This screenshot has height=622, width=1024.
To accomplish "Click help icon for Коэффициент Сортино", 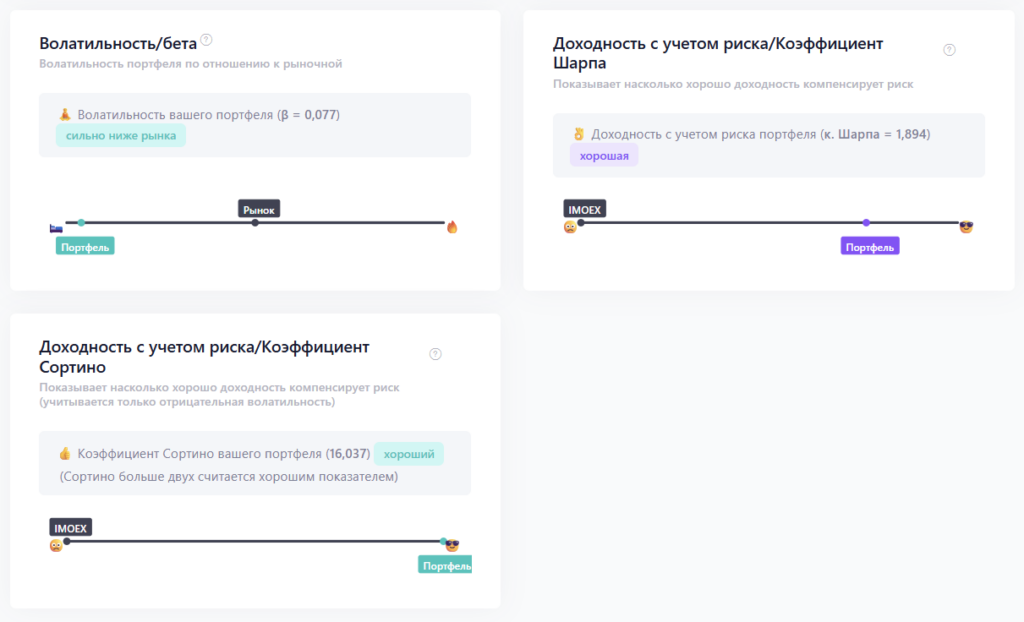I will [436, 354].
